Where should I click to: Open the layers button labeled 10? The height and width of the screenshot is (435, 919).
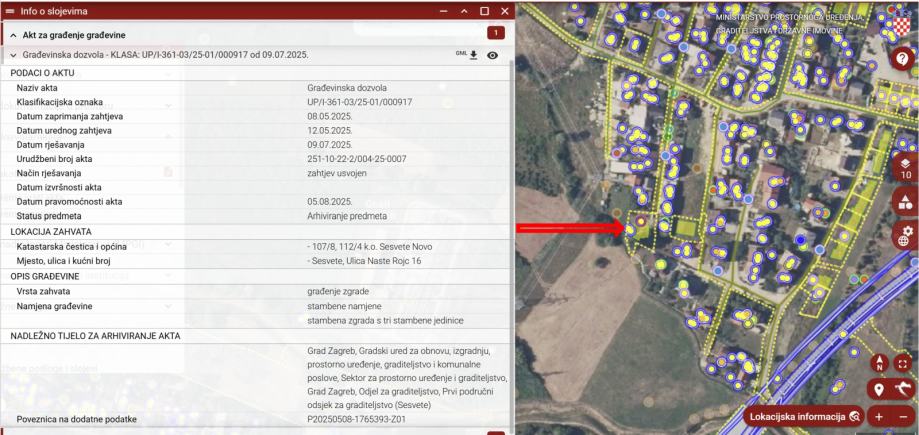pos(906,169)
